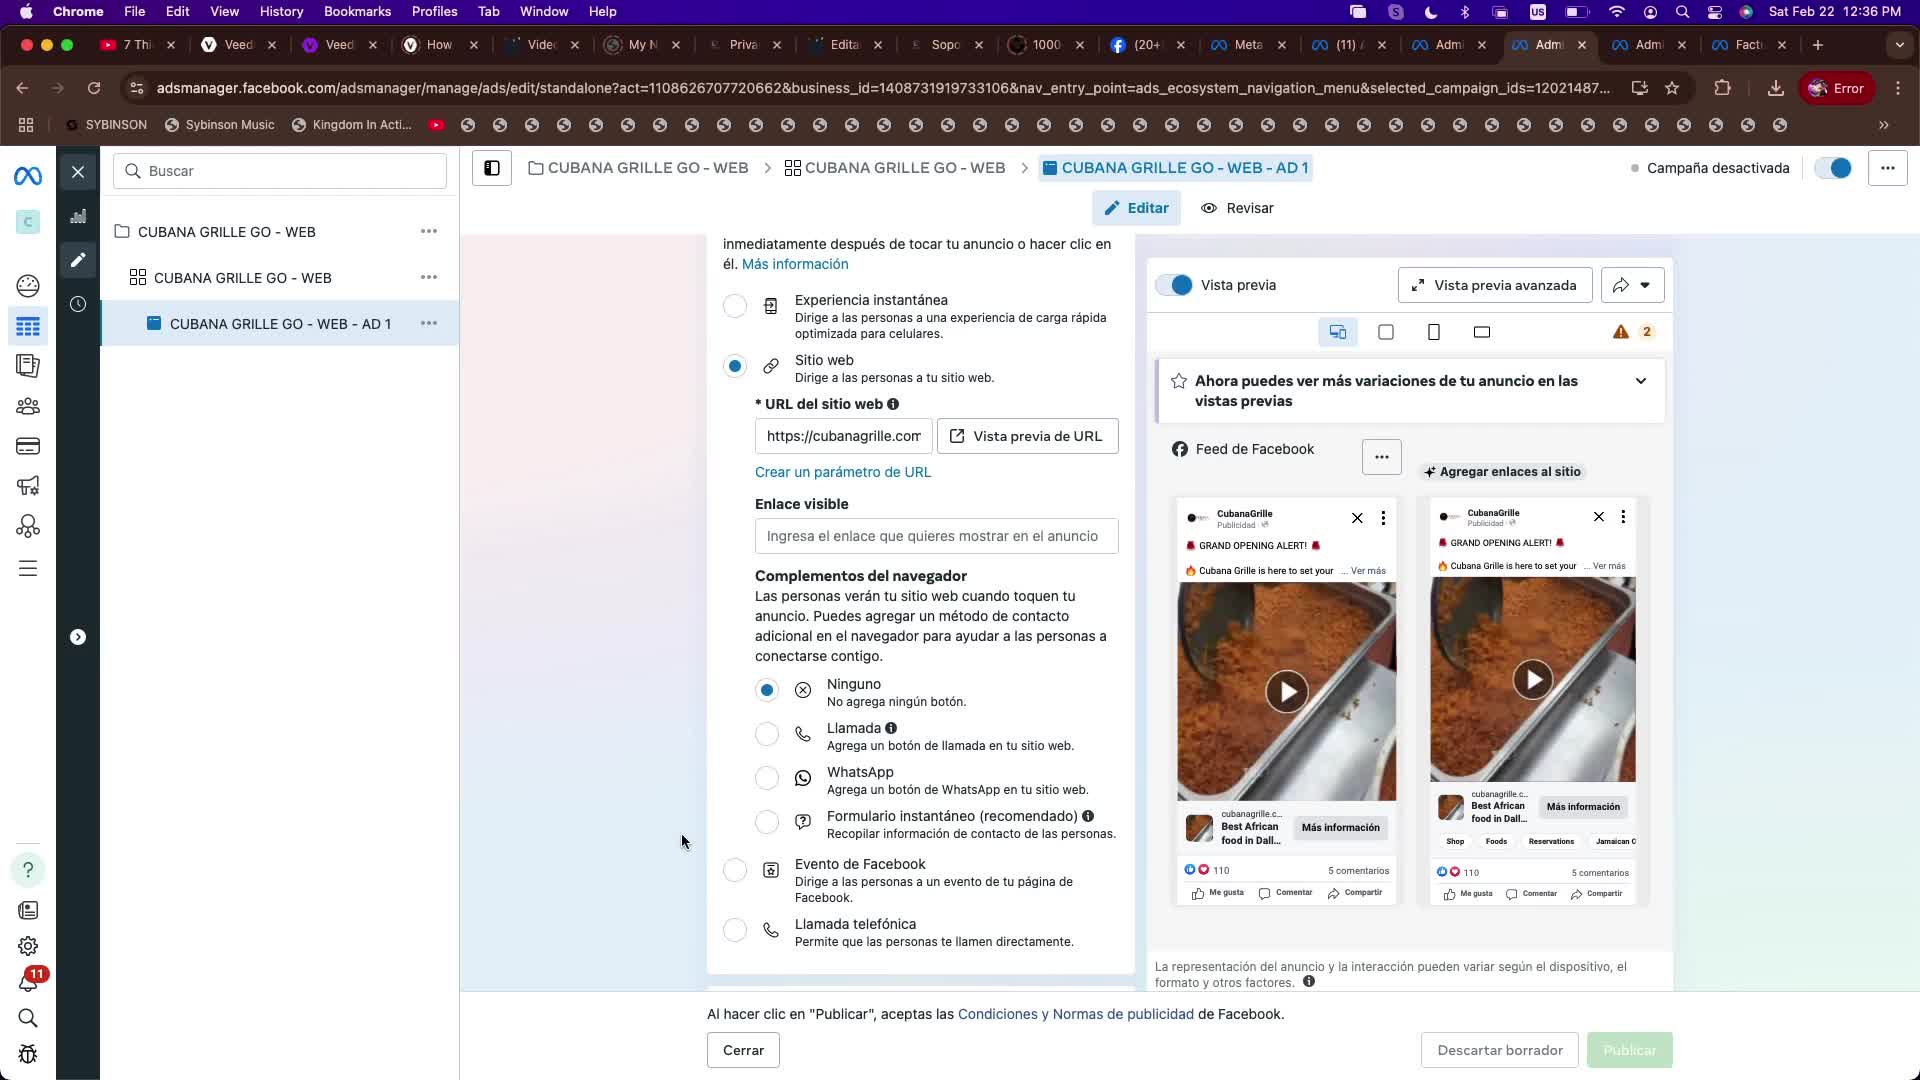Close the editing panel with the X

click(x=78, y=172)
